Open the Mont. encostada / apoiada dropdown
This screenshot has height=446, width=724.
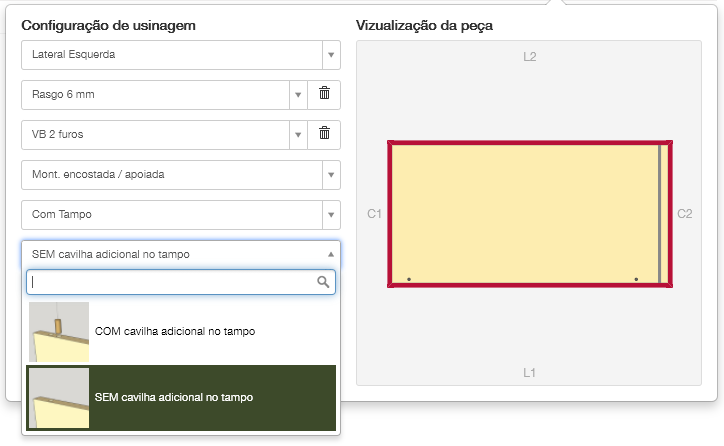(181, 175)
